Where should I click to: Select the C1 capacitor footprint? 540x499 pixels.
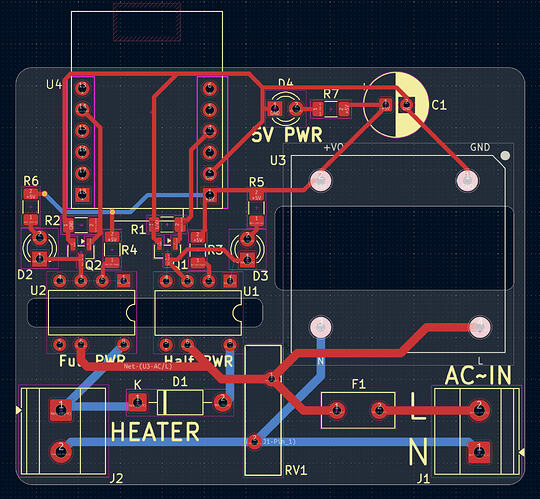pos(396,105)
